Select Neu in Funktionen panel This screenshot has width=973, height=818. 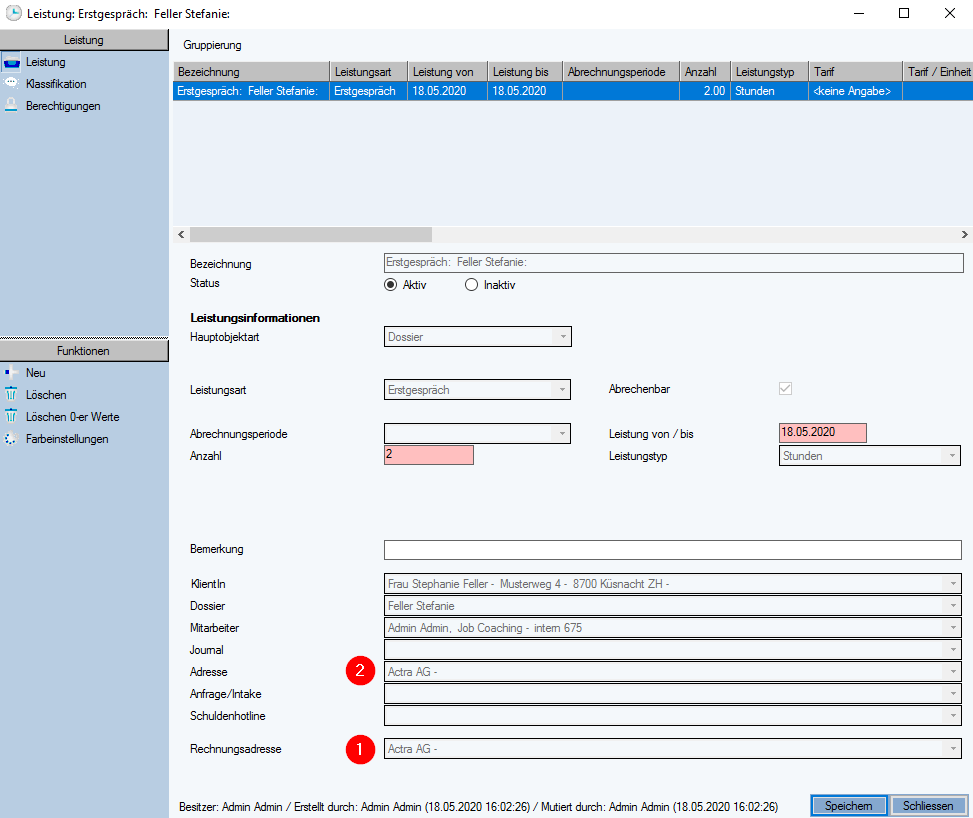click(35, 373)
